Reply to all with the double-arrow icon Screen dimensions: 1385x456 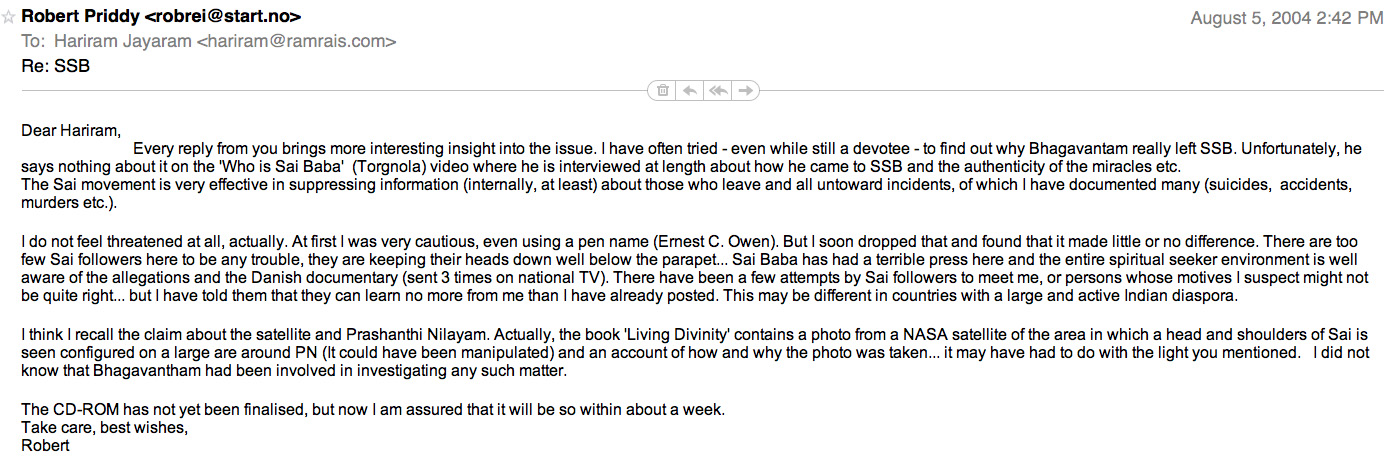pos(717,91)
